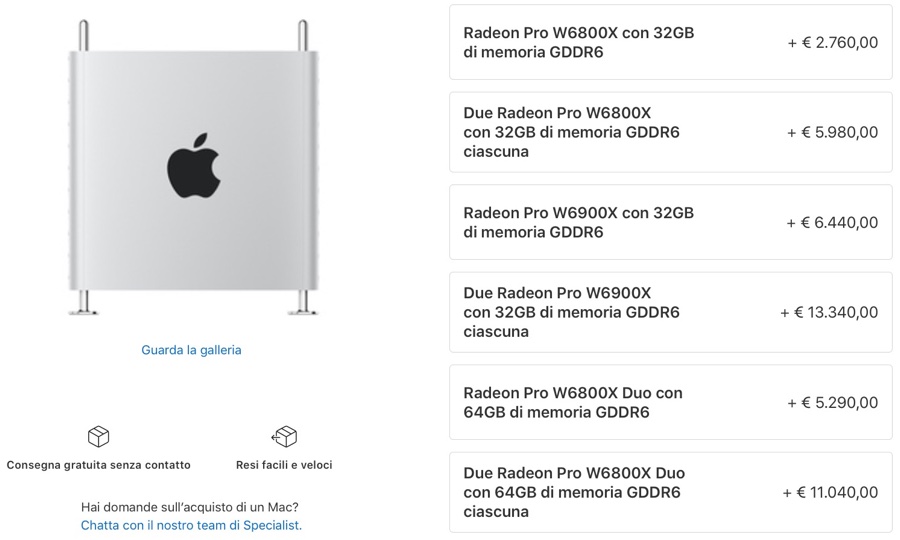Click the + € 5.980,00 price
This screenshot has width=900, height=540.
832,133
